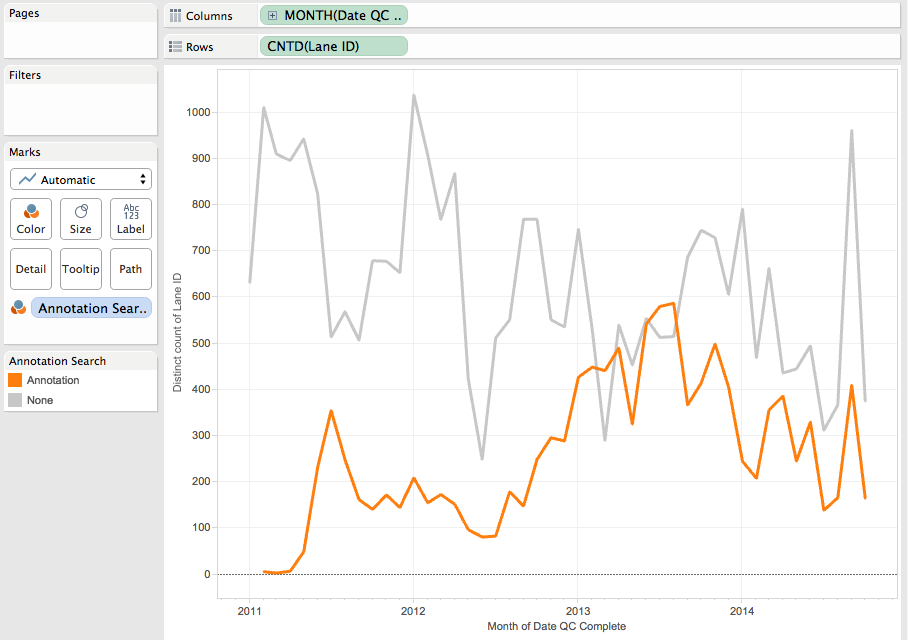Open the Color marks card
Image resolution: width=909 pixels, height=640 pixels.
(31, 219)
